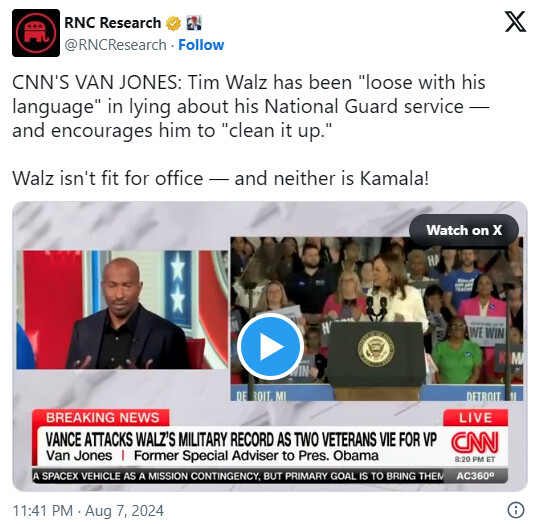The height and width of the screenshot is (524, 538).
Task: Click the CNN logo in the video
Action: 475,442
